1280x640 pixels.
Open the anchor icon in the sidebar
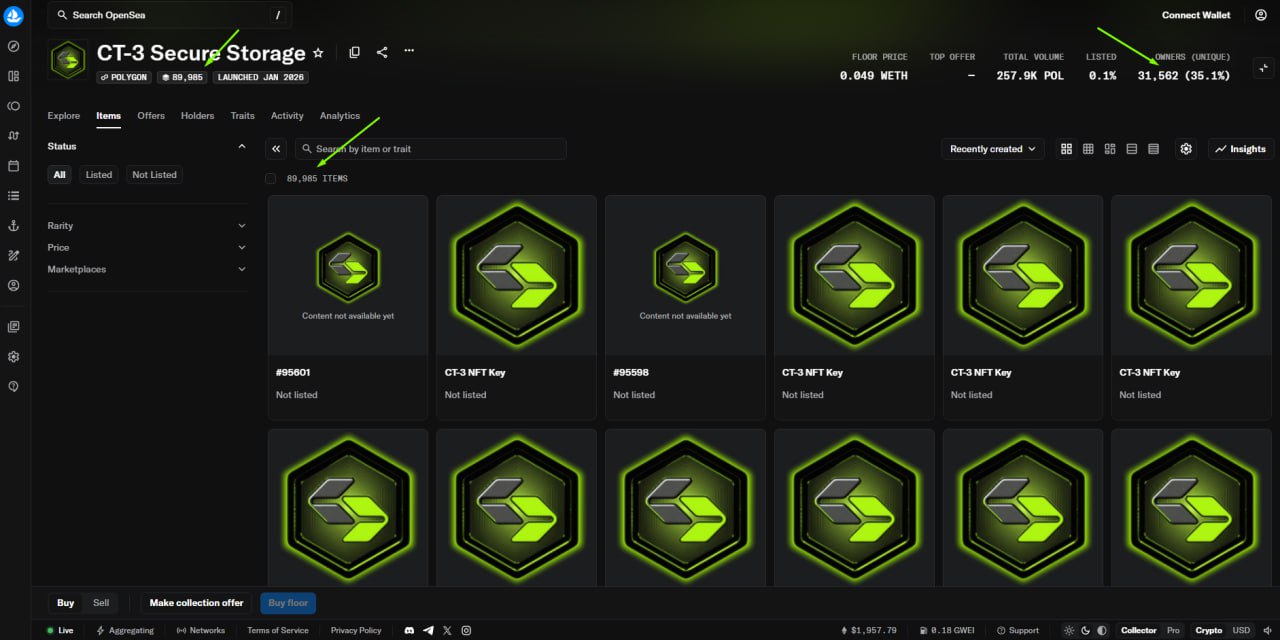(x=14, y=226)
